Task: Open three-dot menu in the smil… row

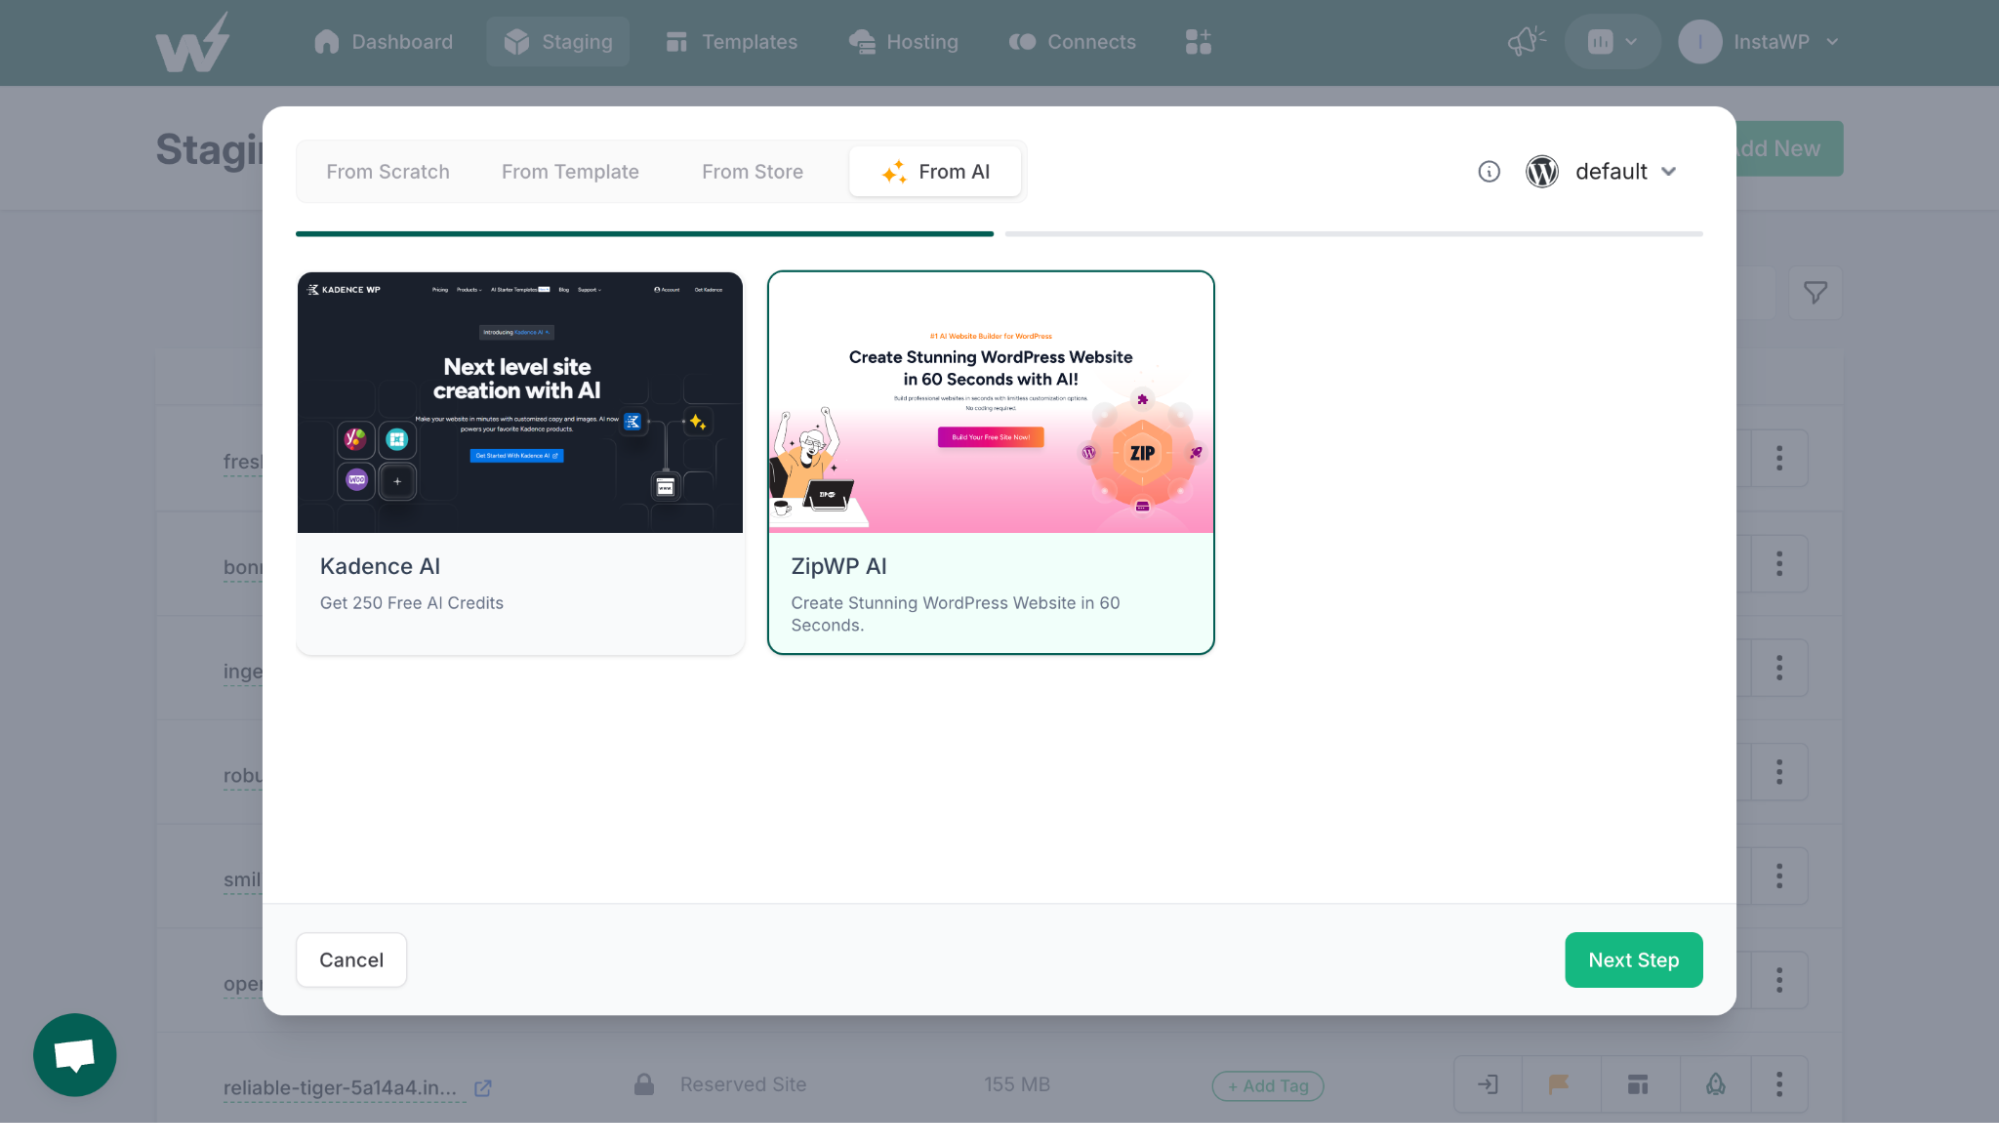Action: (x=1779, y=876)
